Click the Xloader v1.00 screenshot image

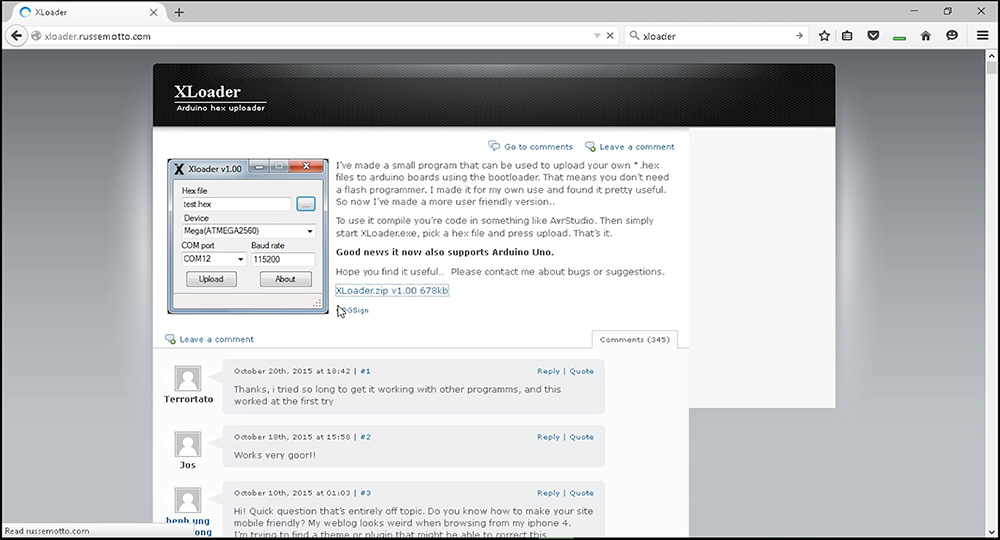(248, 237)
